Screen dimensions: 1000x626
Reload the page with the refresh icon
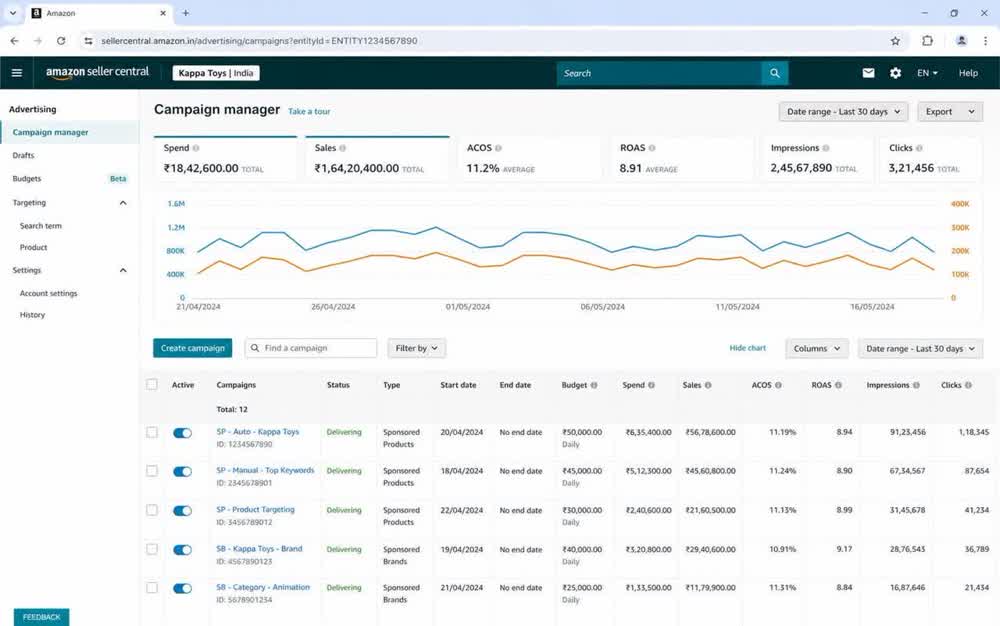(x=61, y=41)
